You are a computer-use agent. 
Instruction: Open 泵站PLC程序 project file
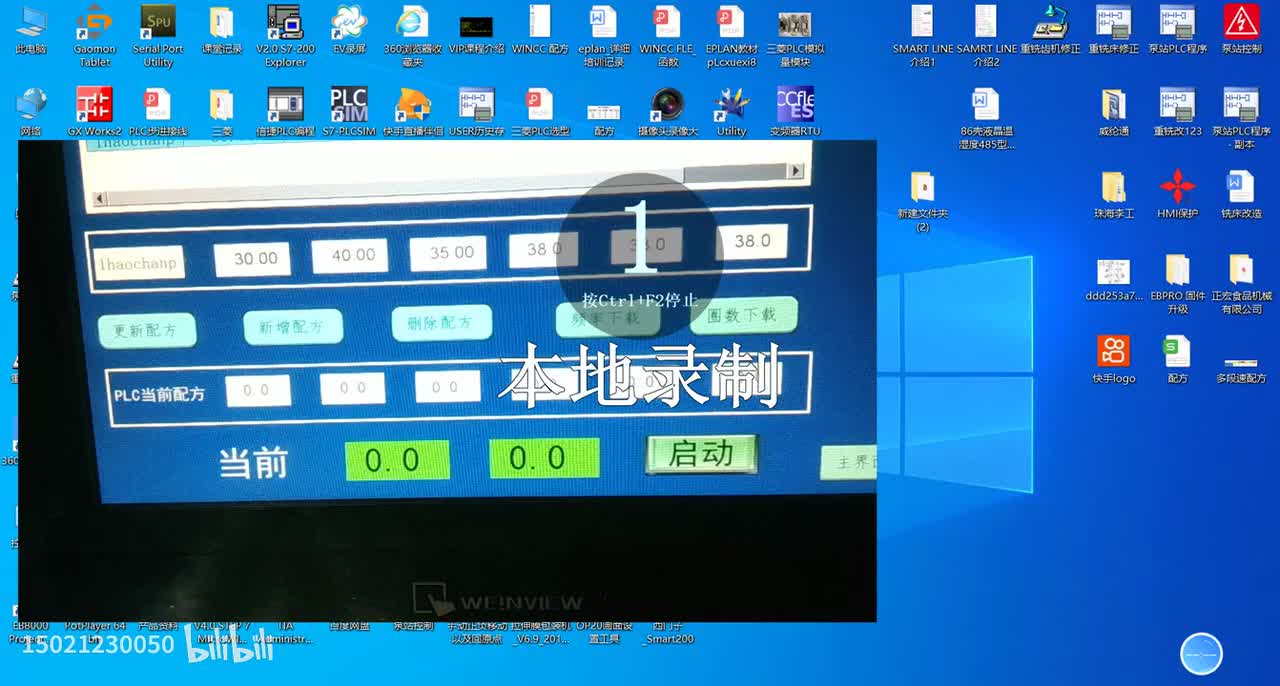point(1177,30)
